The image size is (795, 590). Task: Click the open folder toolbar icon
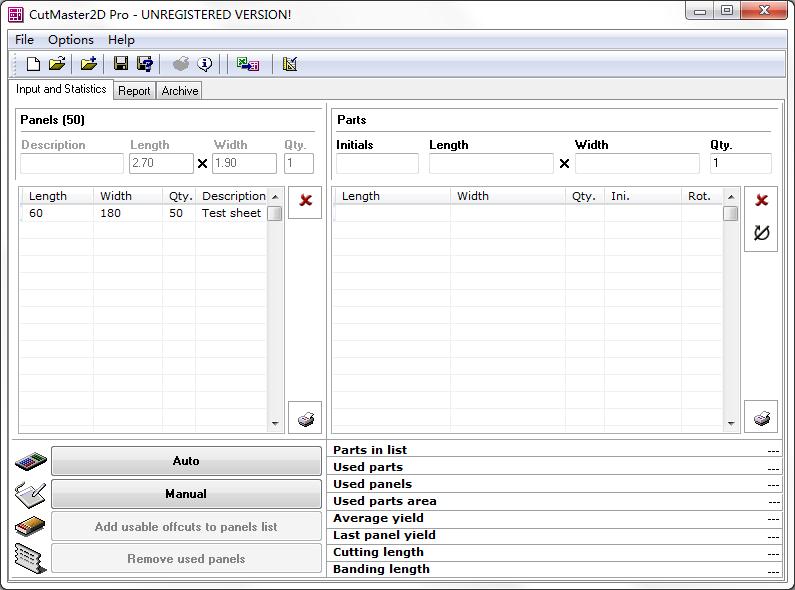(x=57, y=64)
